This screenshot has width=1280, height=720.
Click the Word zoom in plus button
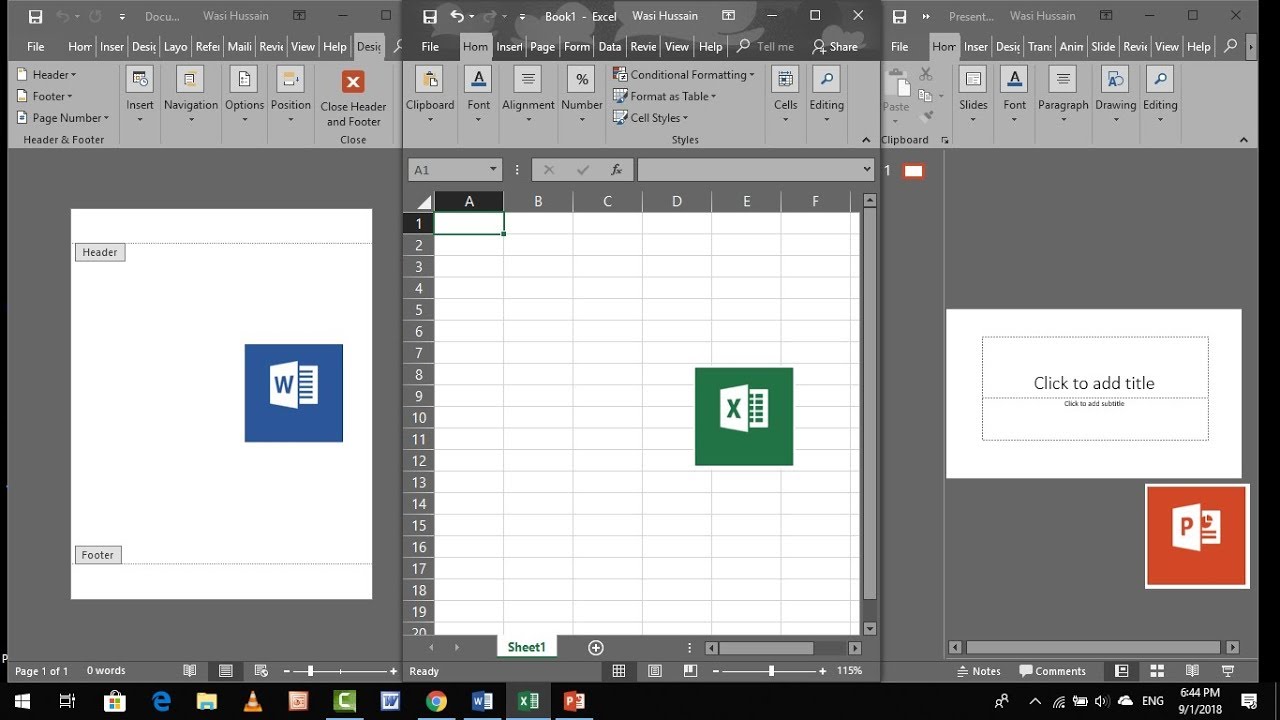[392, 671]
